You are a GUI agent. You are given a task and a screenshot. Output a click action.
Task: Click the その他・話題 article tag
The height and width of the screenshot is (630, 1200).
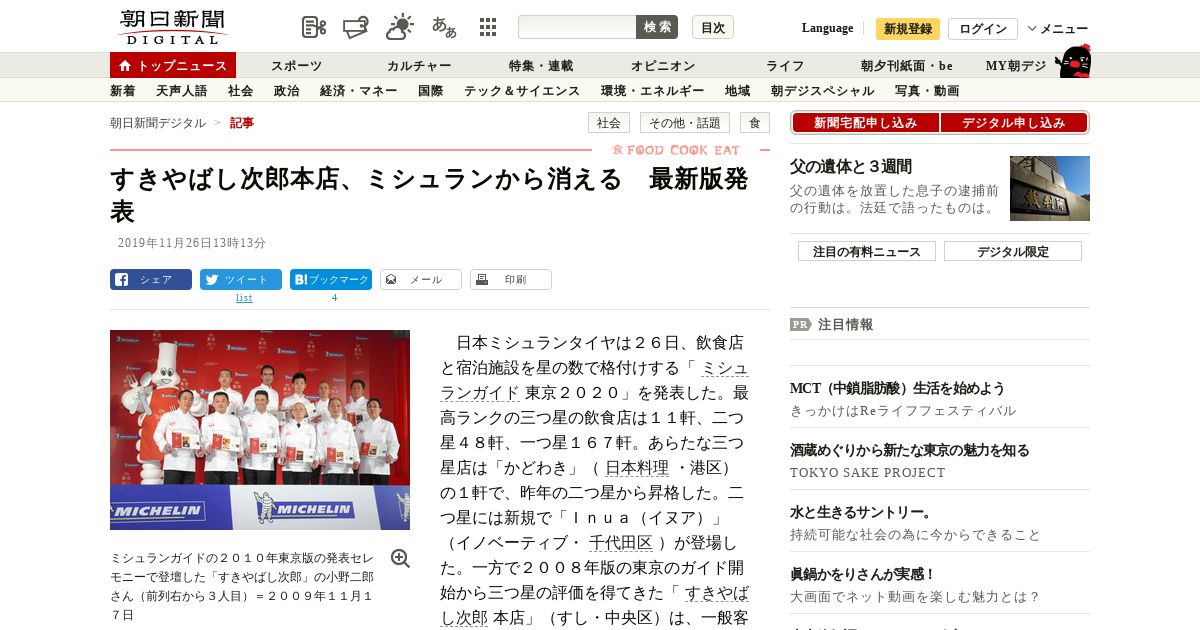coord(685,123)
